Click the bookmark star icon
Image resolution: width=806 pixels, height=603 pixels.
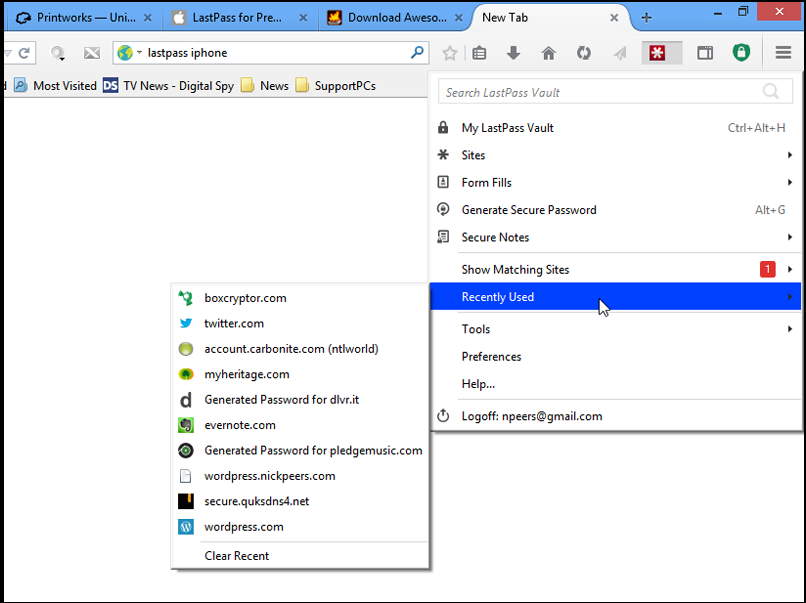[x=450, y=53]
